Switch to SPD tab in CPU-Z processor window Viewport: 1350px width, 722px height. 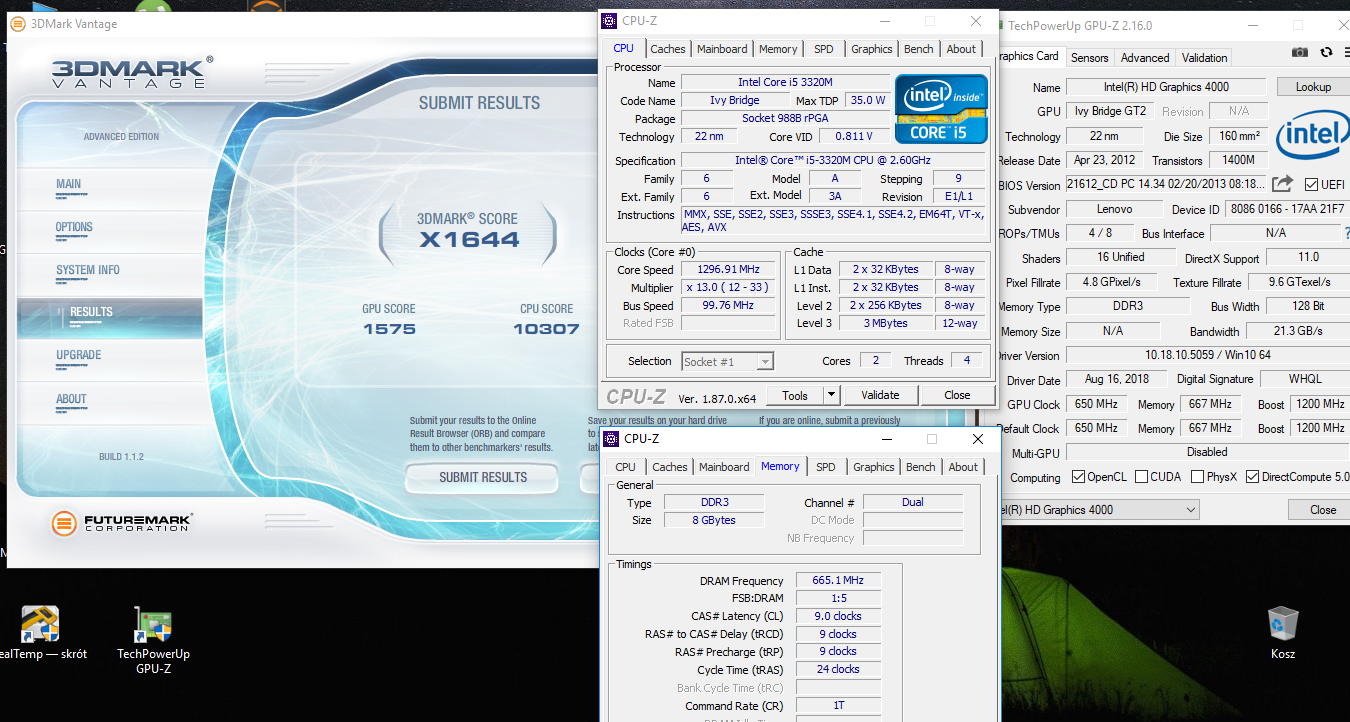(823, 49)
